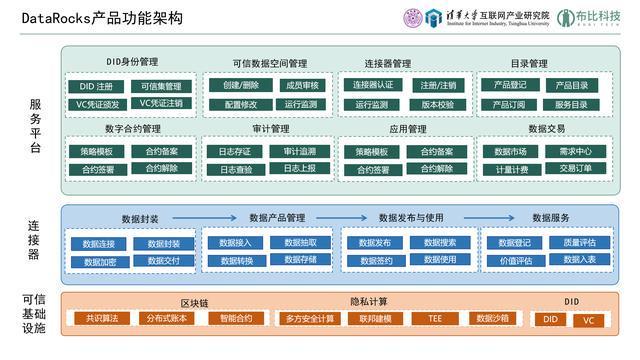The height and width of the screenshot is (360, 640).
Task: Click the 数据搜索 blue box
Action: click(440, 242)
